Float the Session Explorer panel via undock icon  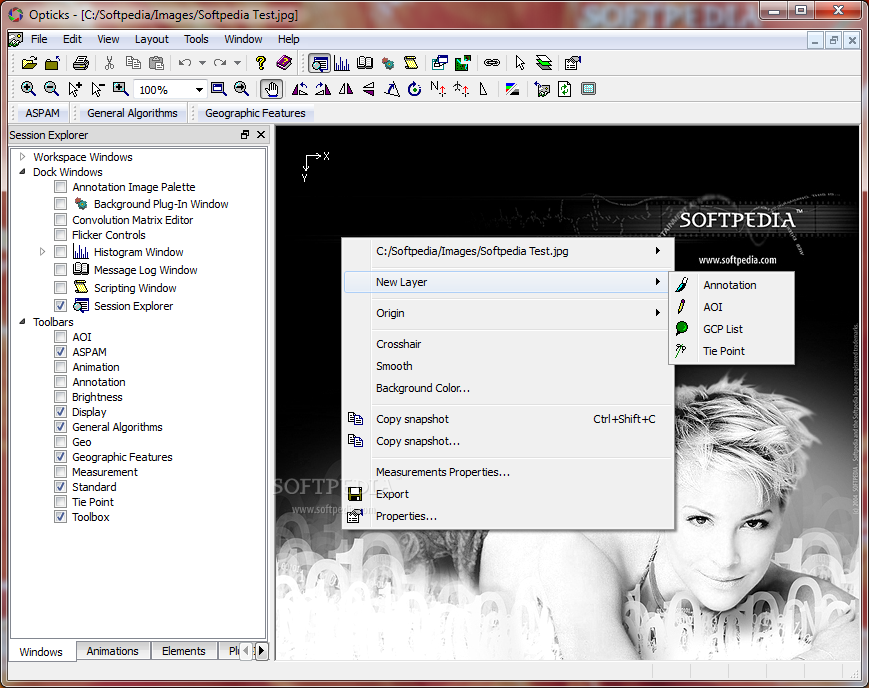(x=245, y=135)
